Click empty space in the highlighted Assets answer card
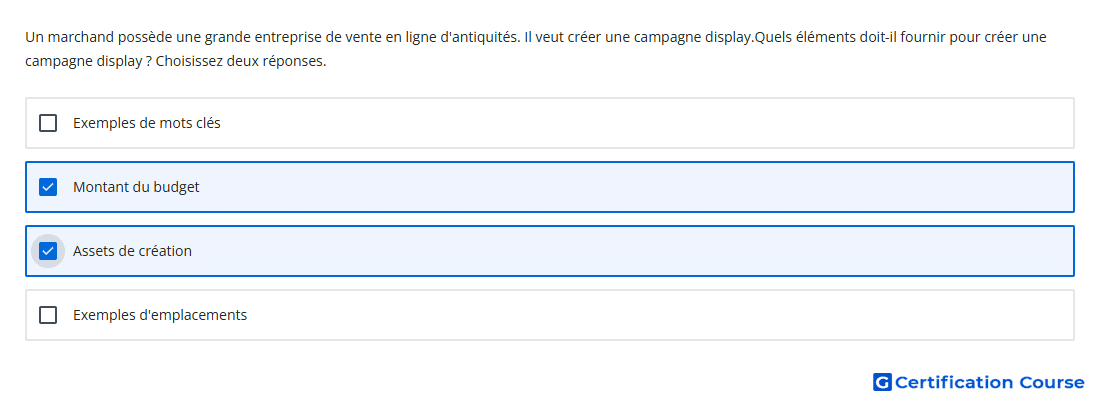 click(631, 251)
